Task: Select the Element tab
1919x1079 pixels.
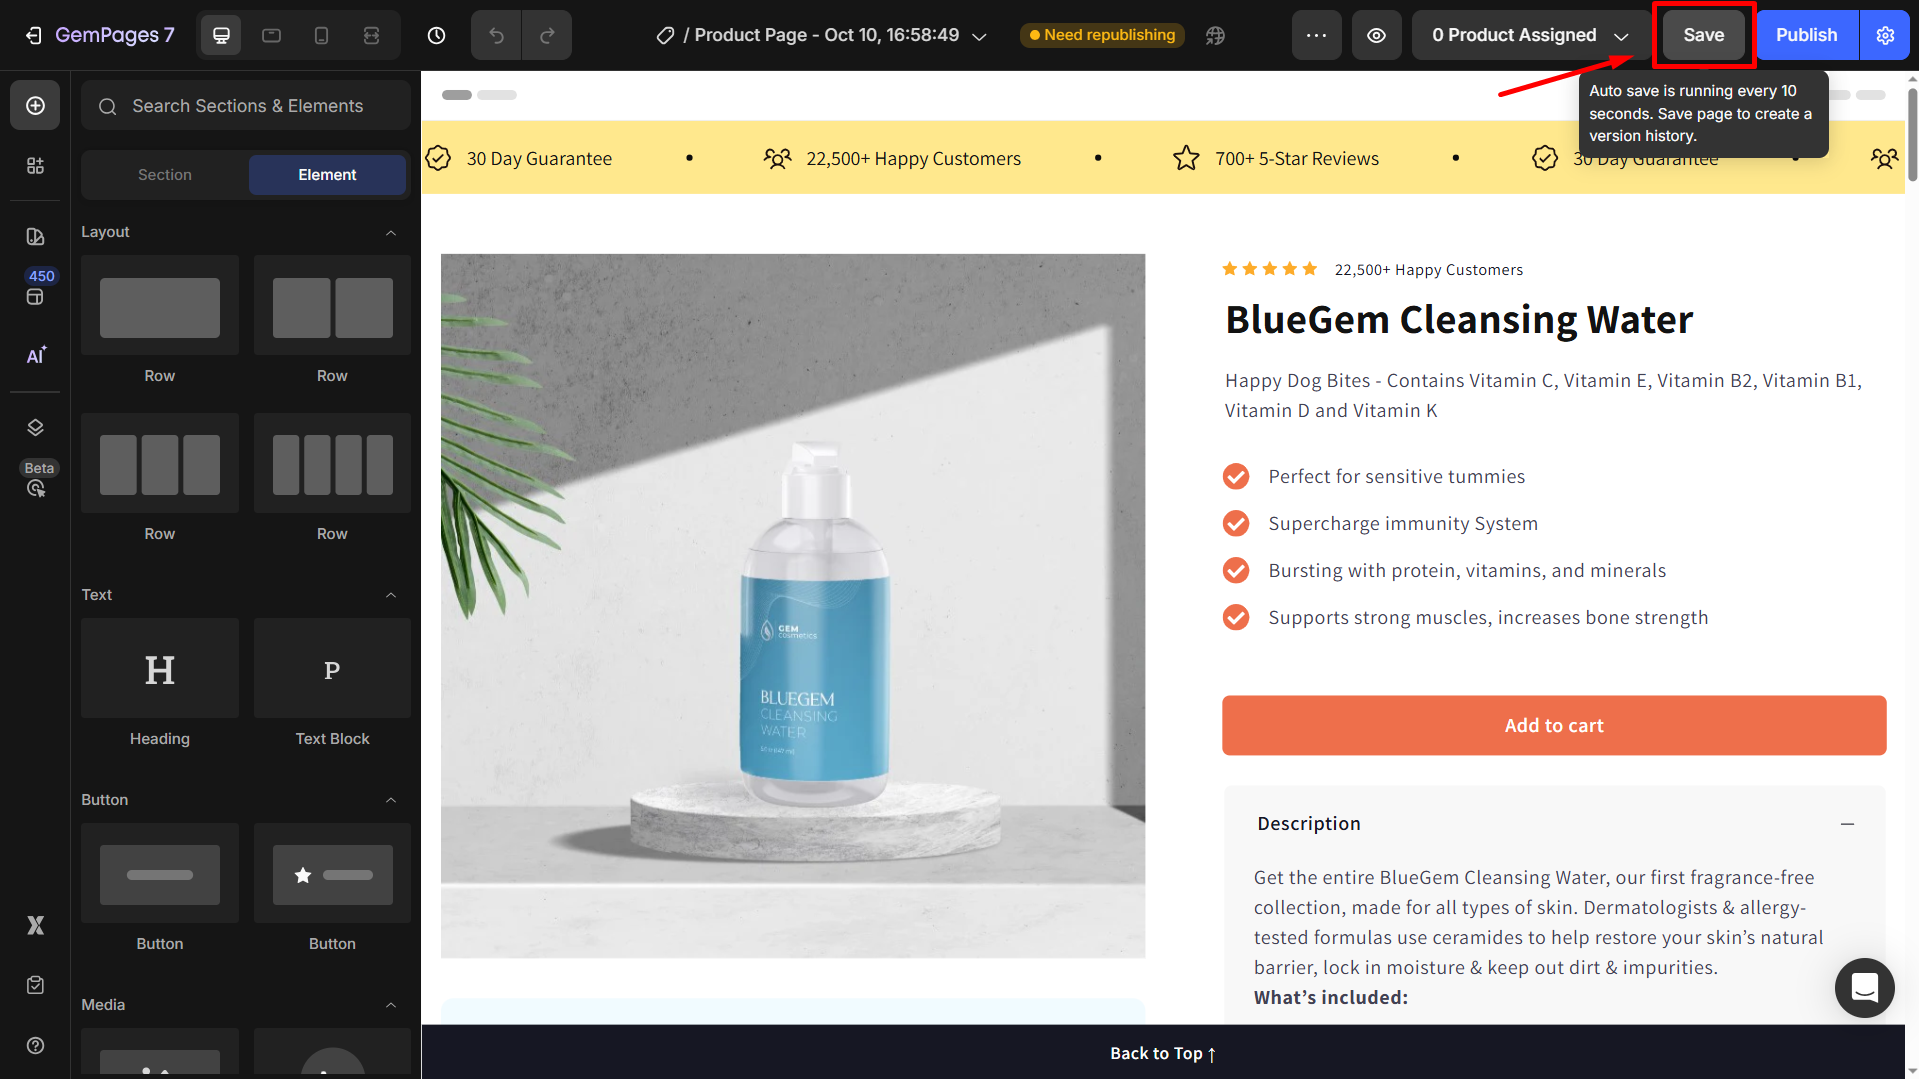Action: point(327,175)
